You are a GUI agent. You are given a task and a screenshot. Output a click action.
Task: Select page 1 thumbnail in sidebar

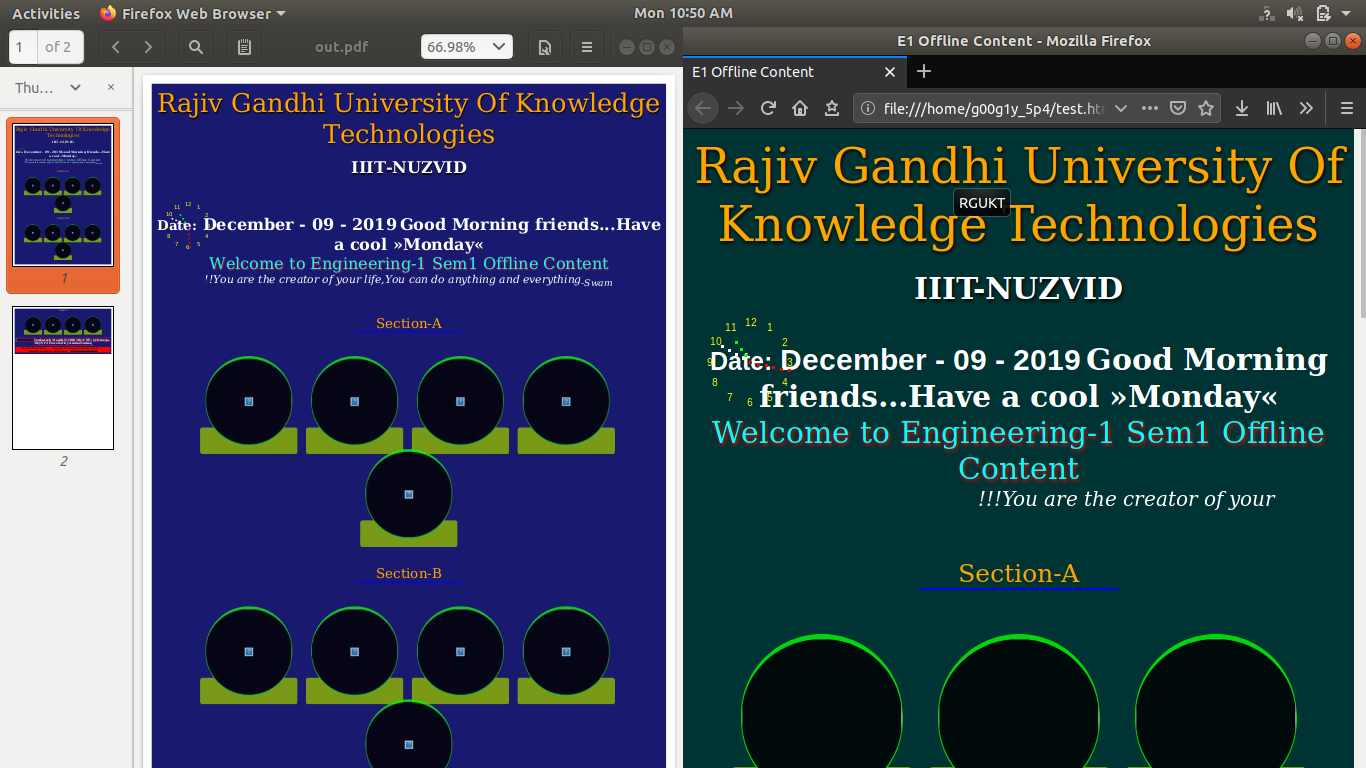tap(63, 195)
